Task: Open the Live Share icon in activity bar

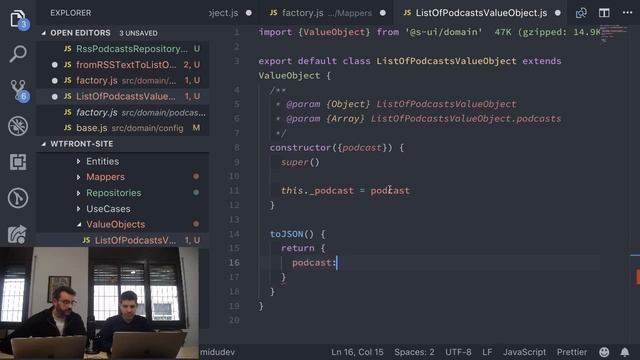Action: point(18,234)
